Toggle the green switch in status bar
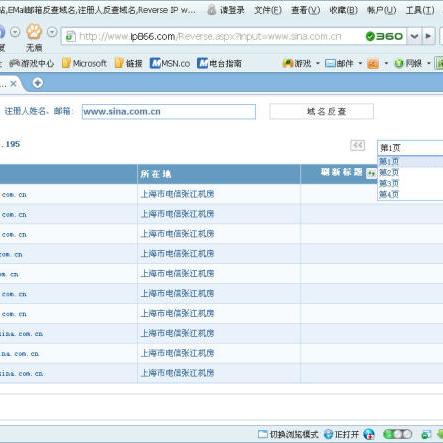443x443 pixels. coord(397,434)
